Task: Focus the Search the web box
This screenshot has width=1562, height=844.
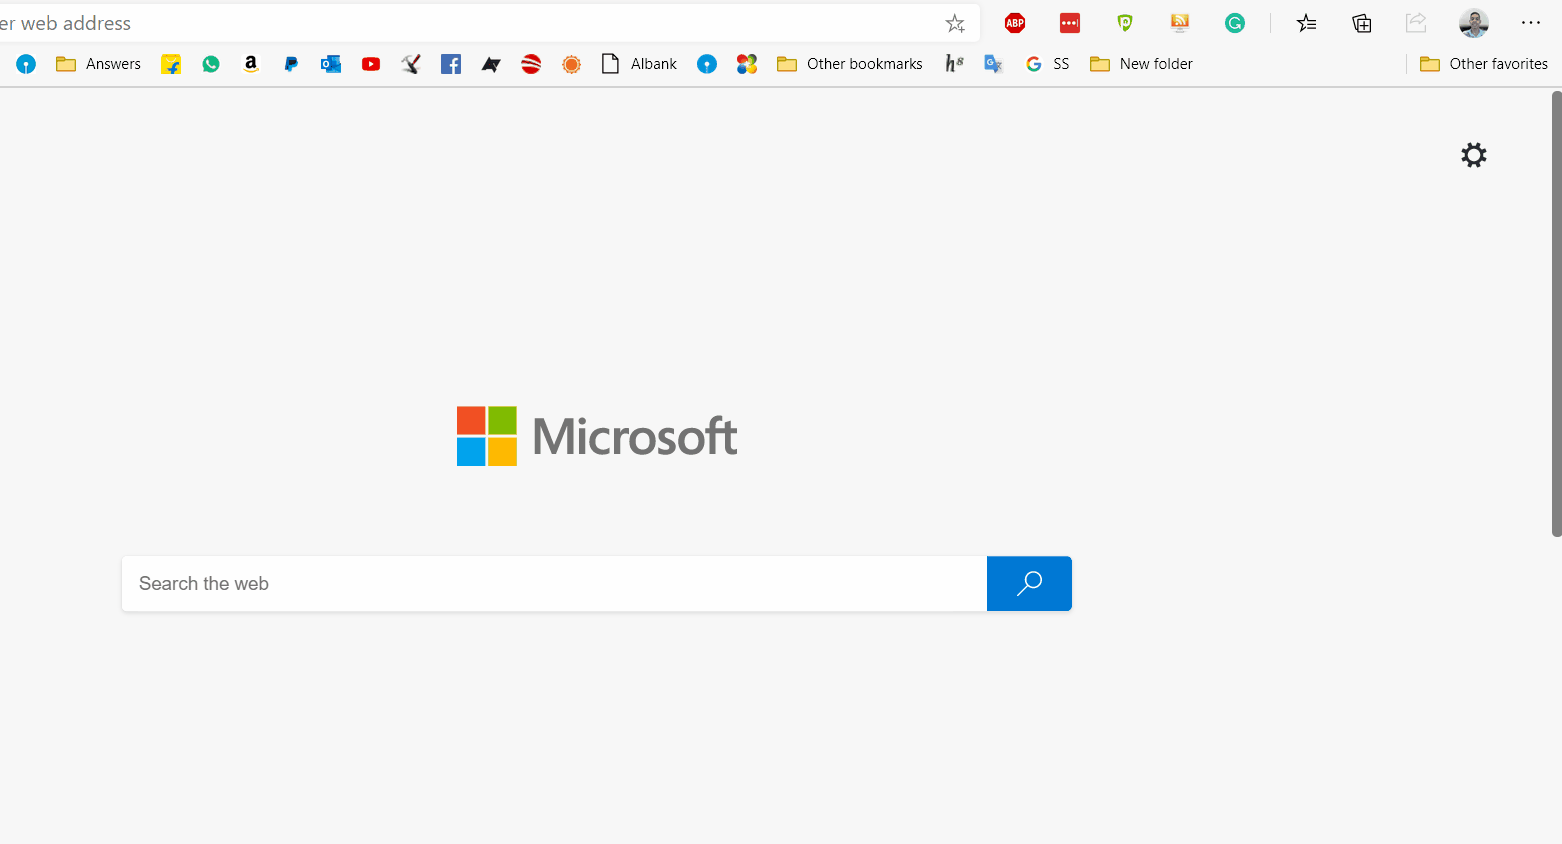Action: (554, 584)
